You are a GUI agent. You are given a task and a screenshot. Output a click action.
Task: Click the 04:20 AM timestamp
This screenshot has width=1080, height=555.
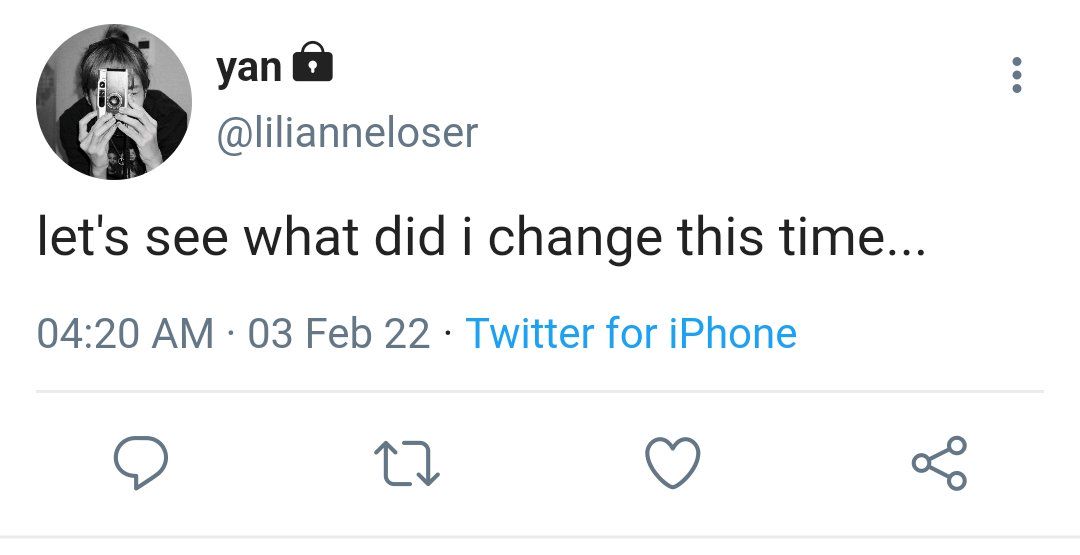(125, 334)
